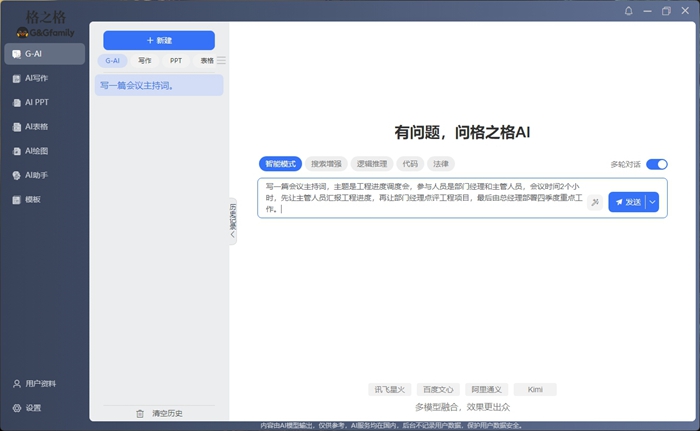Select the 逻辑推理 mode
Screen dimensions: 700x431
(x=371, y=164)
